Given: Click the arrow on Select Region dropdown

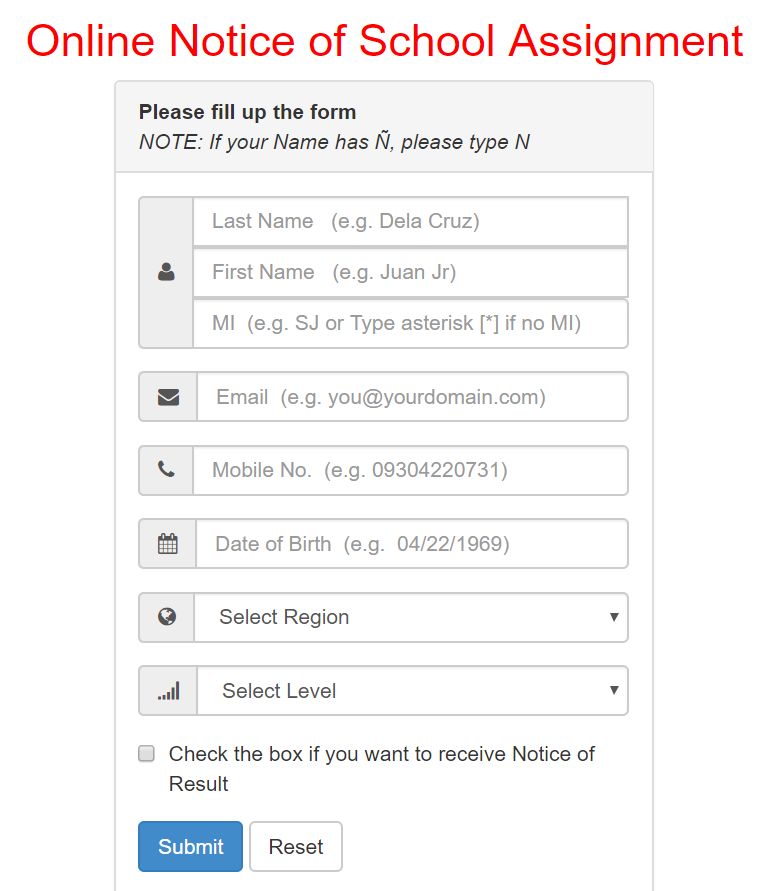Looking at the screenshot, I should tap(614, 617).
